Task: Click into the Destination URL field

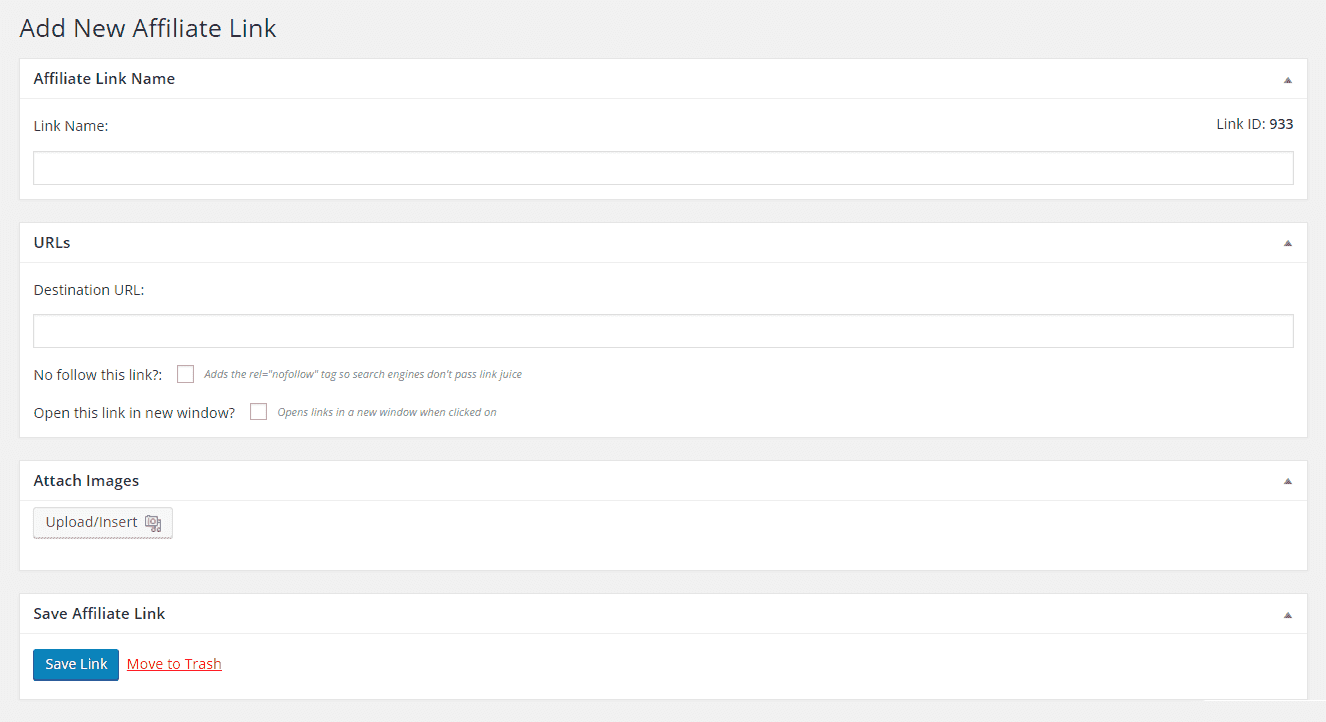Action: point(663,331)
